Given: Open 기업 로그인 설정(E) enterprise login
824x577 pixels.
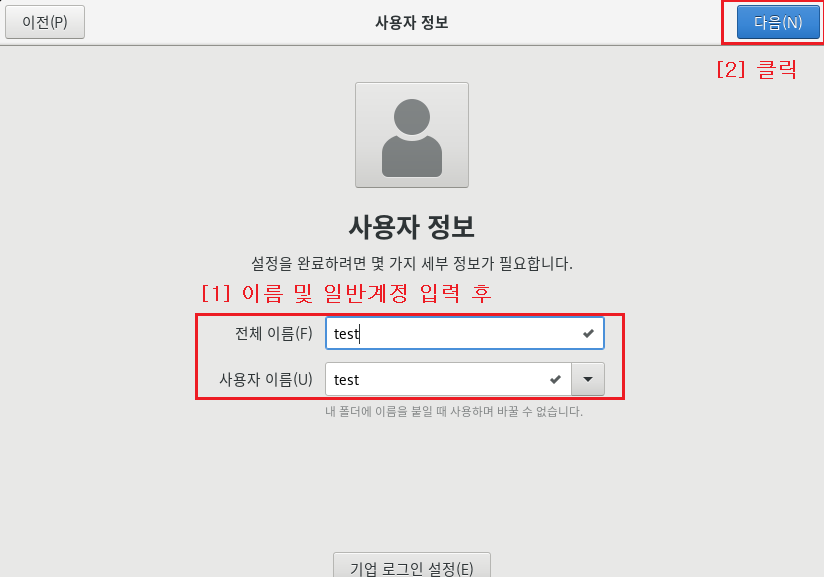Looking at the screenshot, I should 412,566.
